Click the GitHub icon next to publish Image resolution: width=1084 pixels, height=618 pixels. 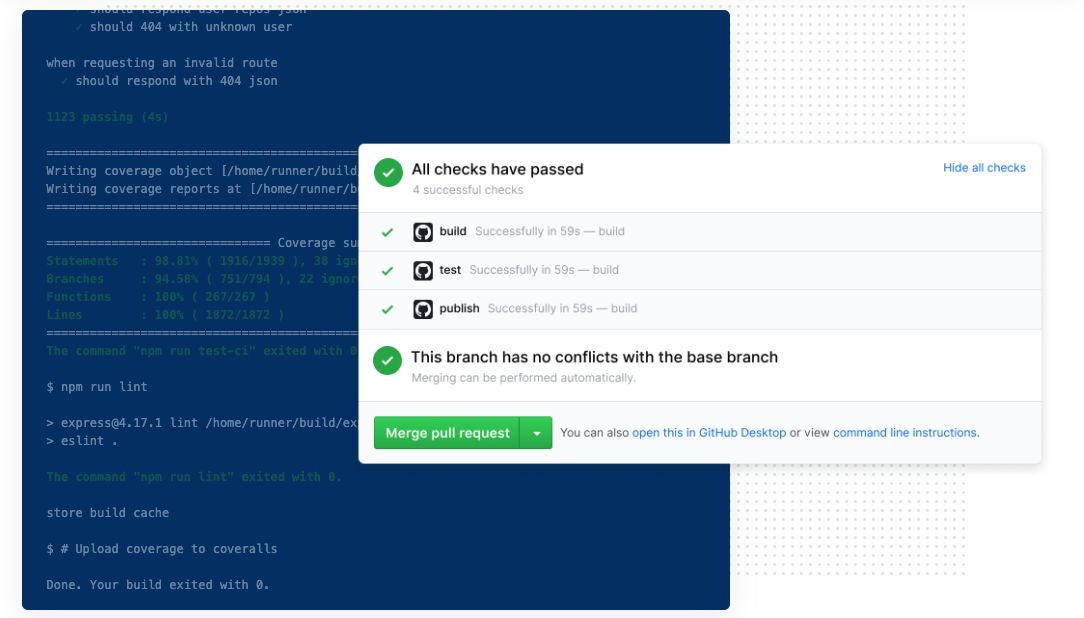coord(423,309)
